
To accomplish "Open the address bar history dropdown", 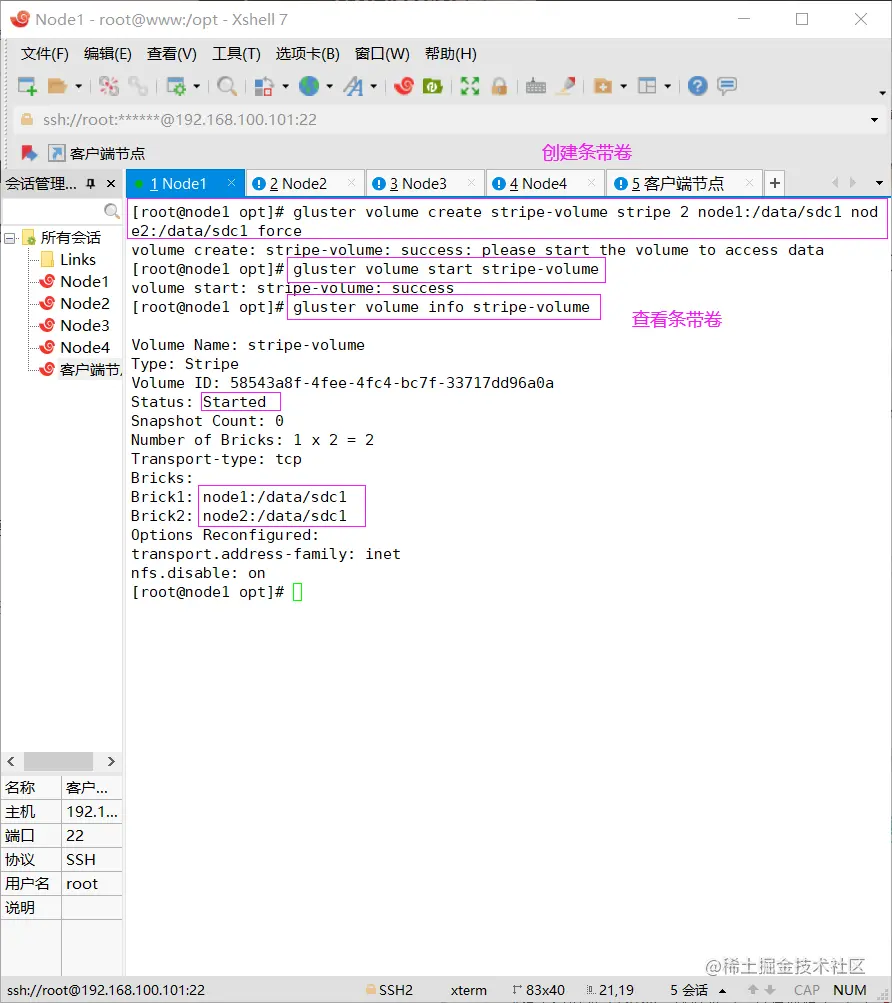I will [x=874, y=120].
